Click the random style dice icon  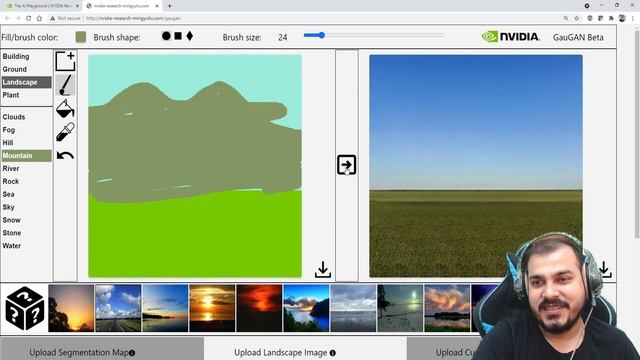24,308
